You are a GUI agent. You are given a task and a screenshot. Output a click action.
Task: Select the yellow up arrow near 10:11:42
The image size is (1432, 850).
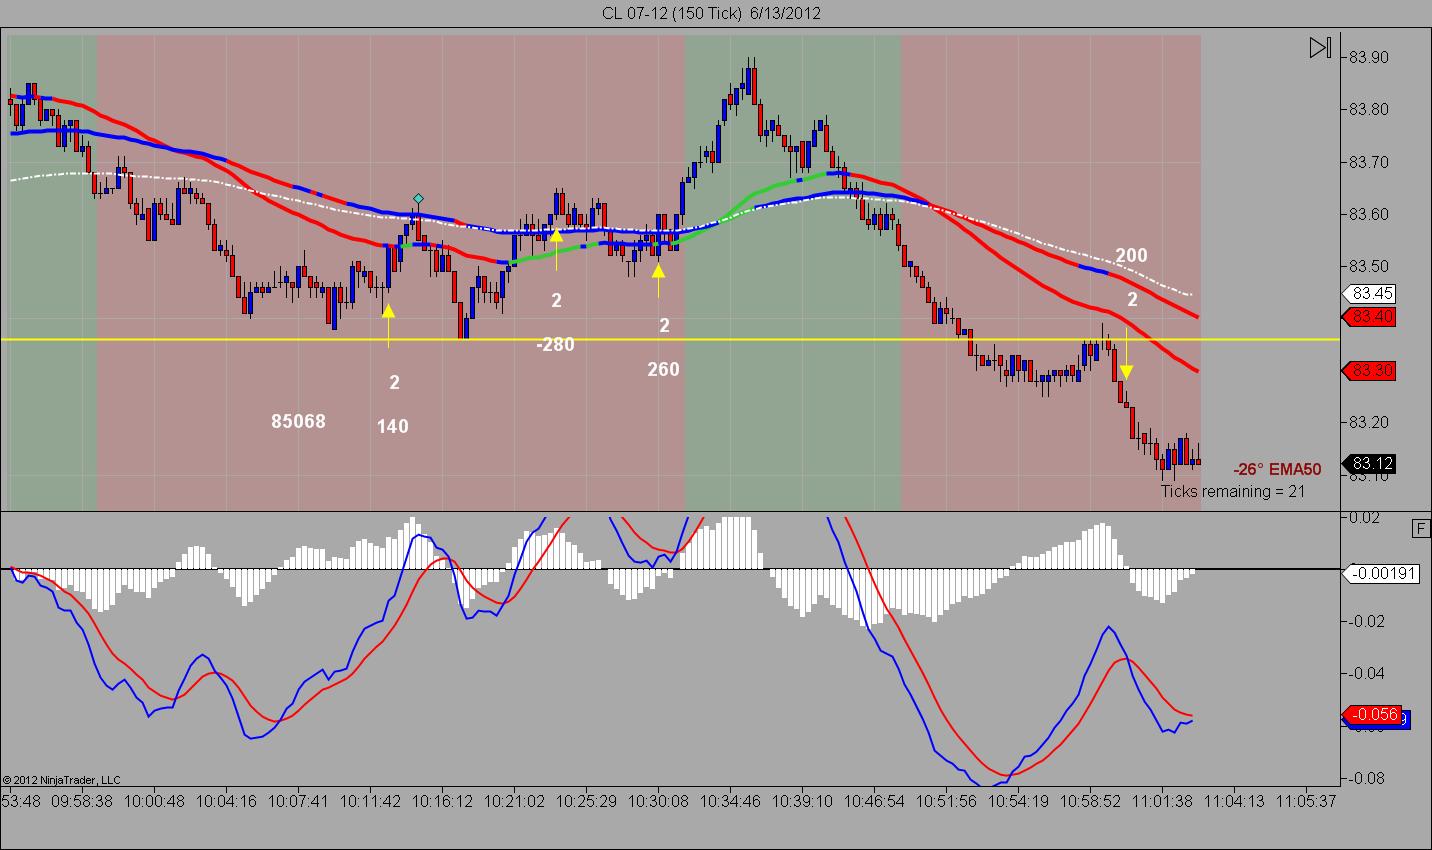(x=388, y=325)
